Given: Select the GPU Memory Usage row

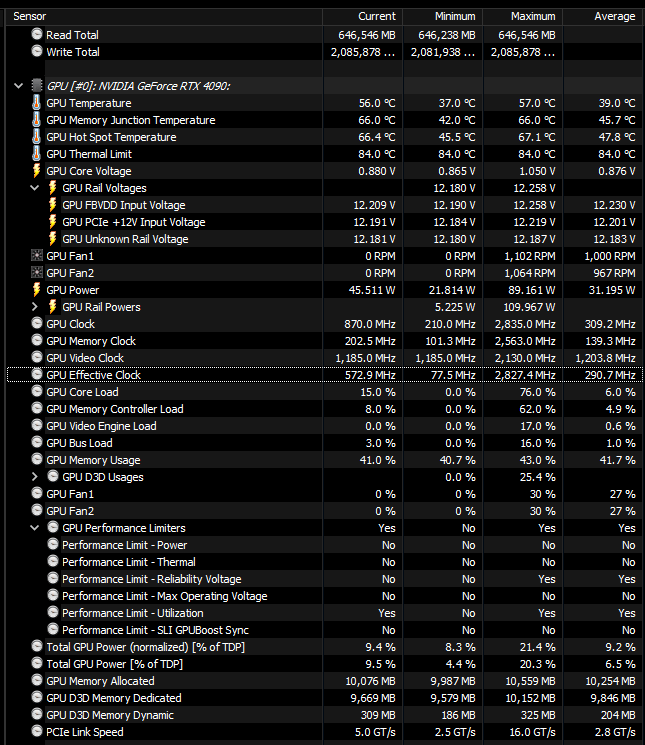Looking at the screenshot, I should point(325,460).
